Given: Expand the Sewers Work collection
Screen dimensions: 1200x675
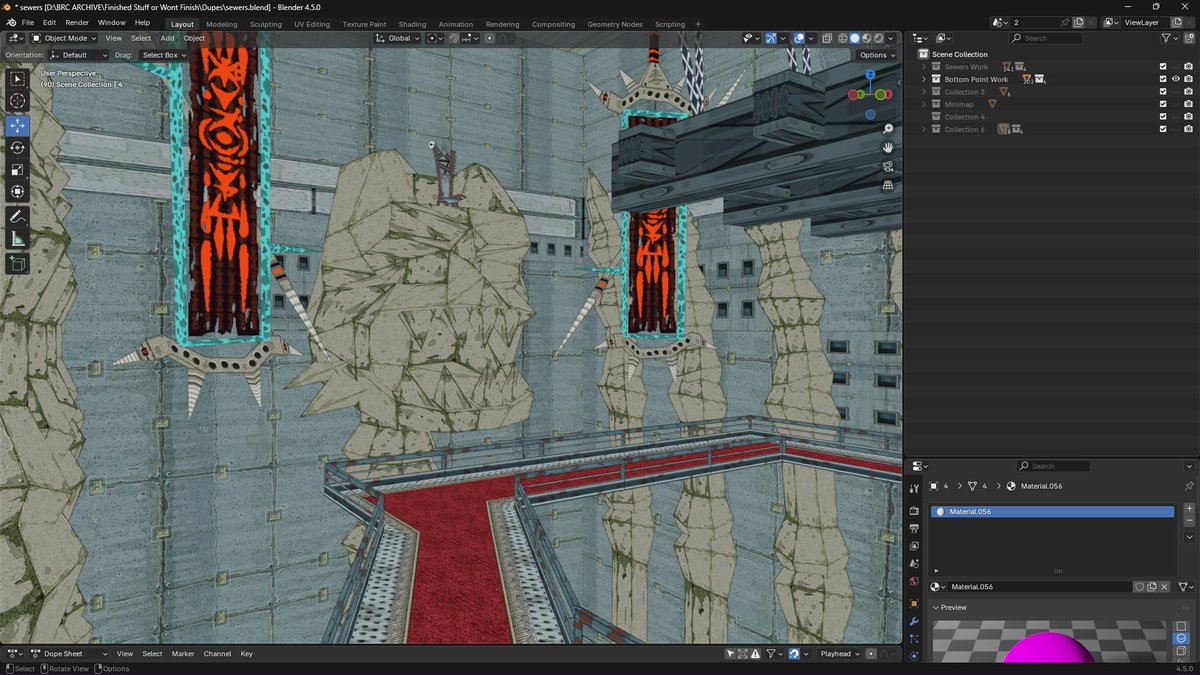Looking at the screenshot, I should click(924, 67).
